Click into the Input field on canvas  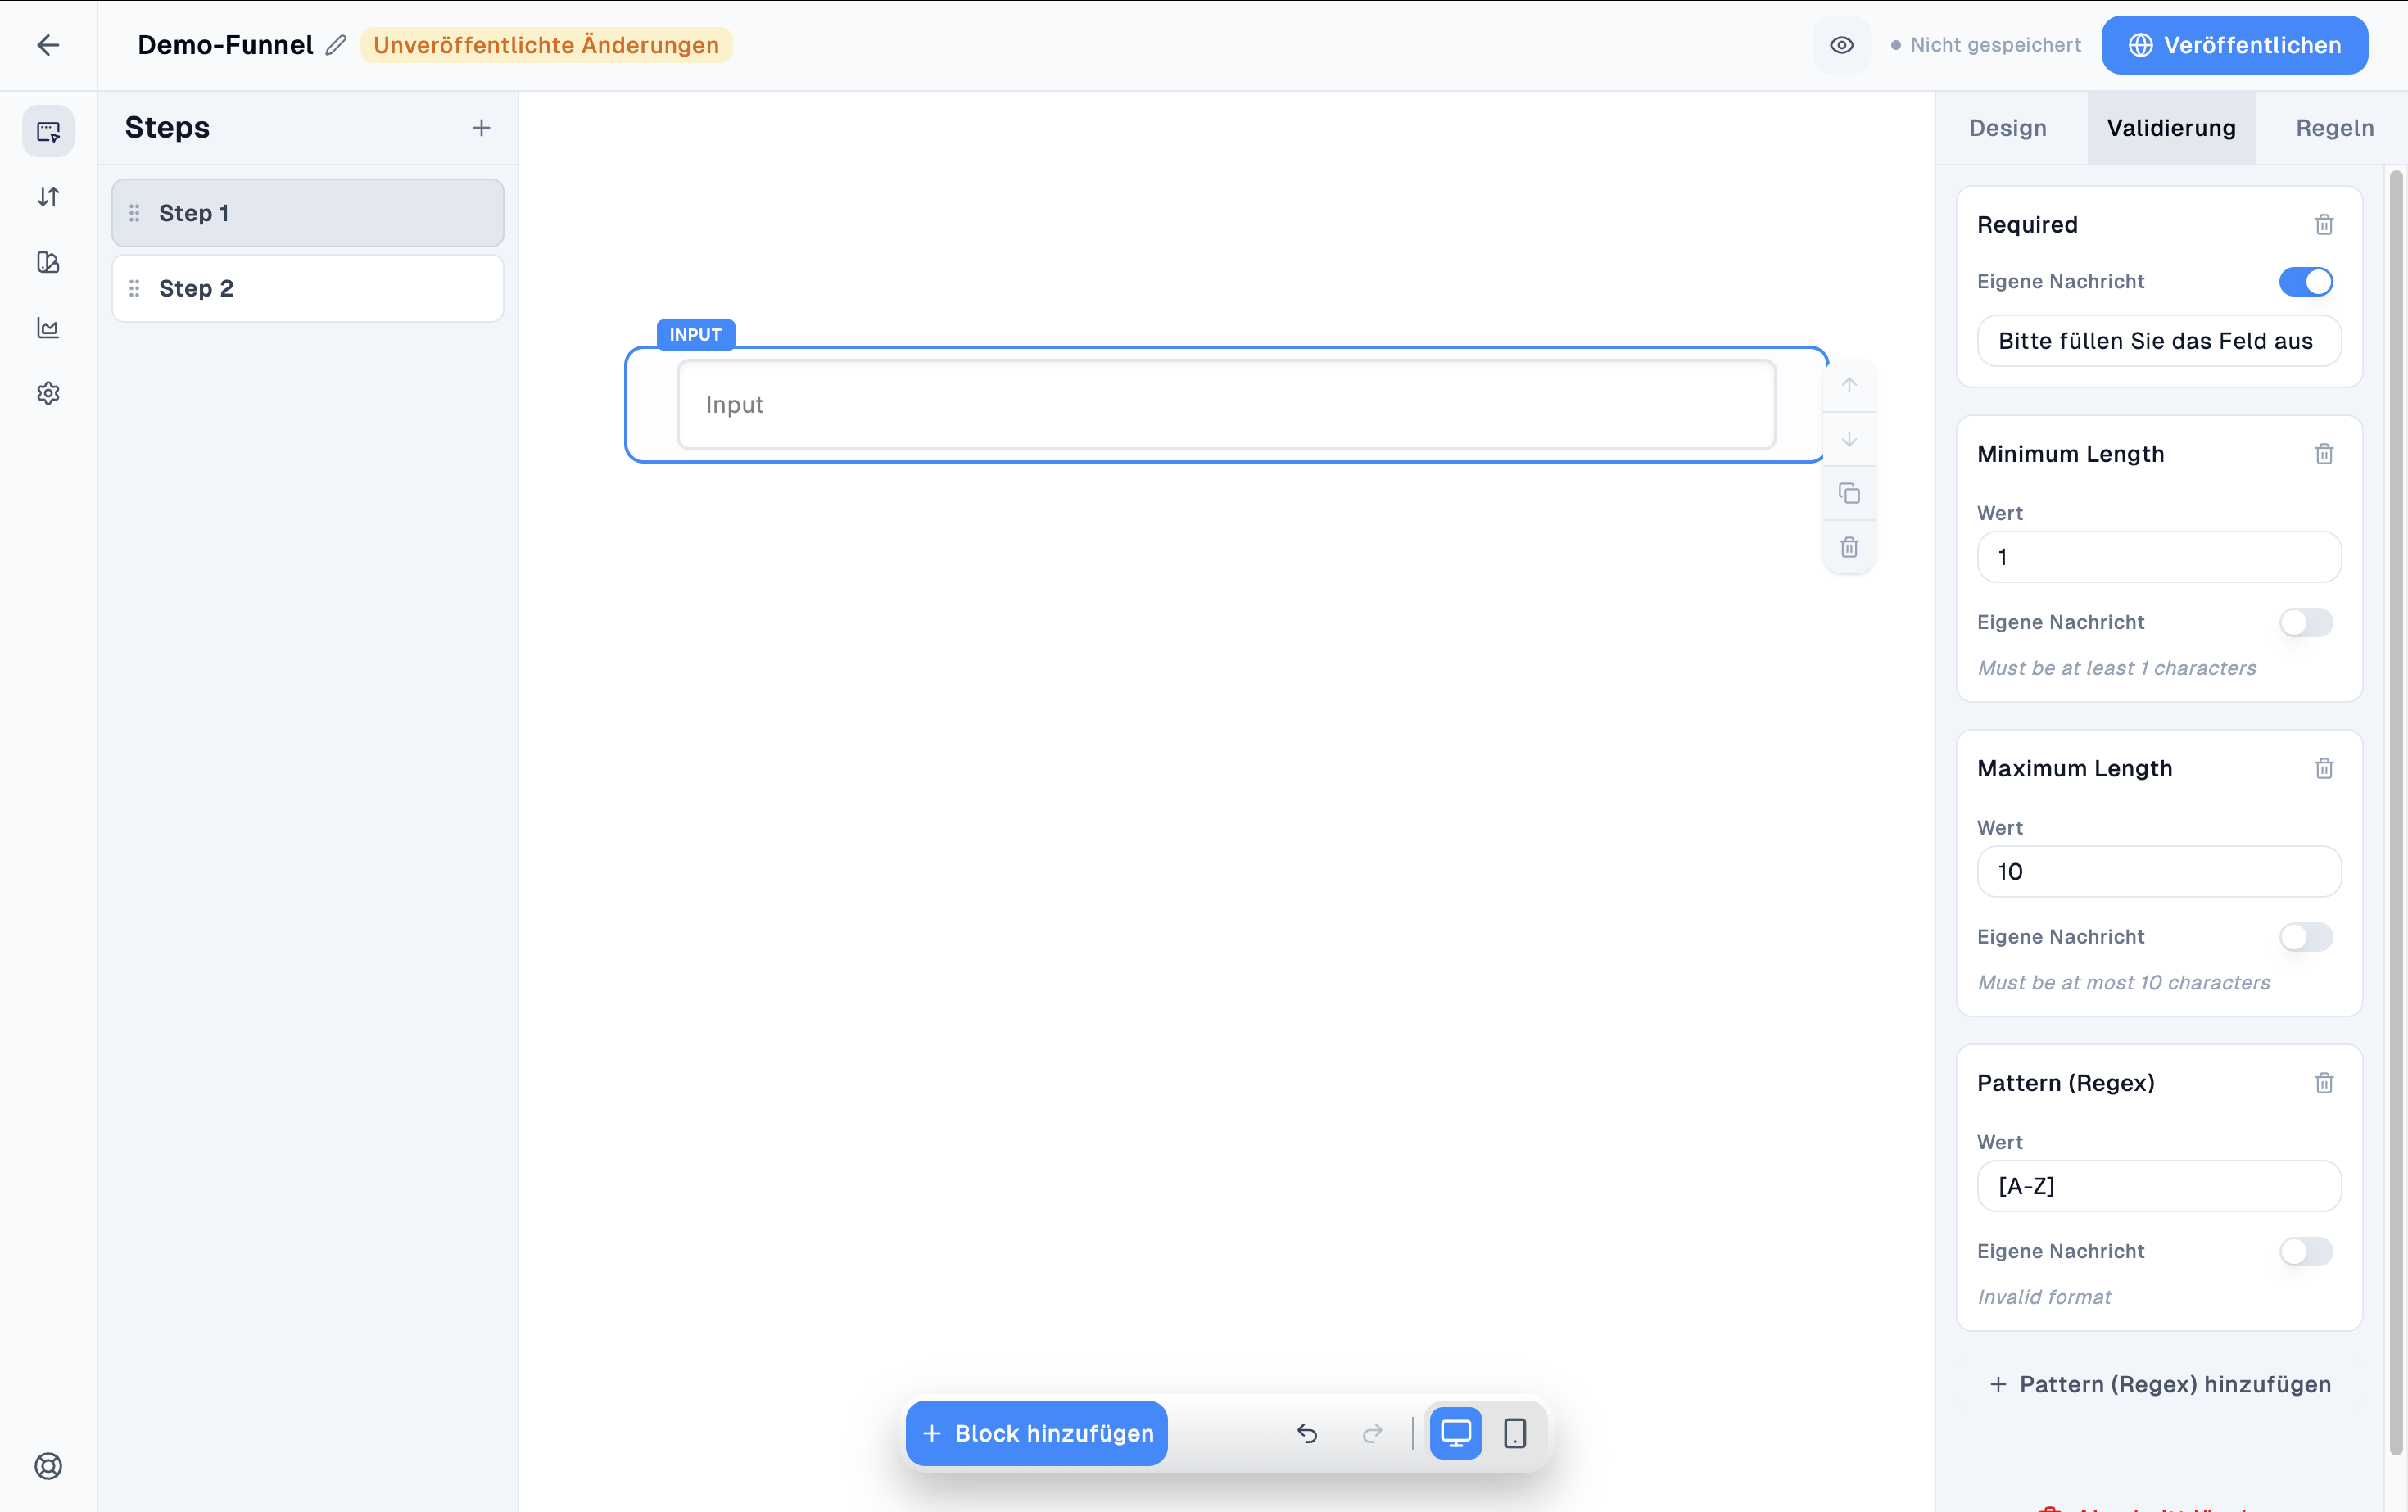[1226, 405]
